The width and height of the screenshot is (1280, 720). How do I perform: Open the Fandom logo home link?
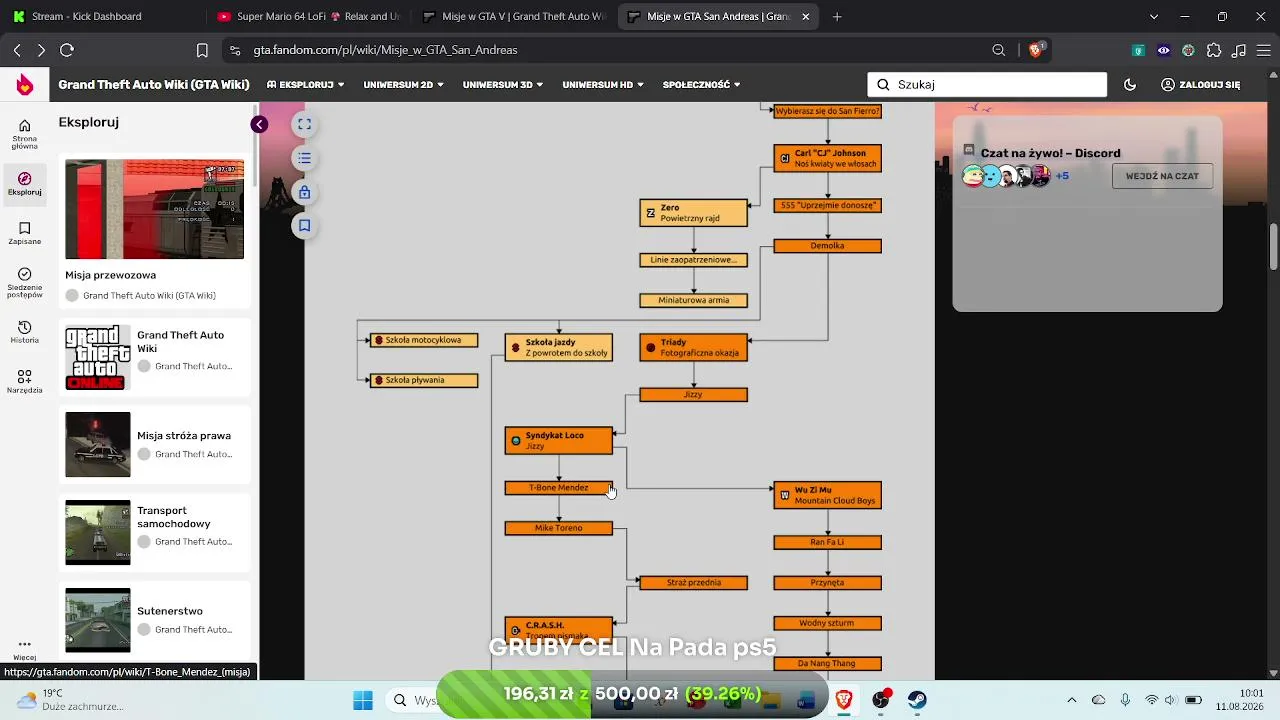pyautogui.click(x=25, y=85)
